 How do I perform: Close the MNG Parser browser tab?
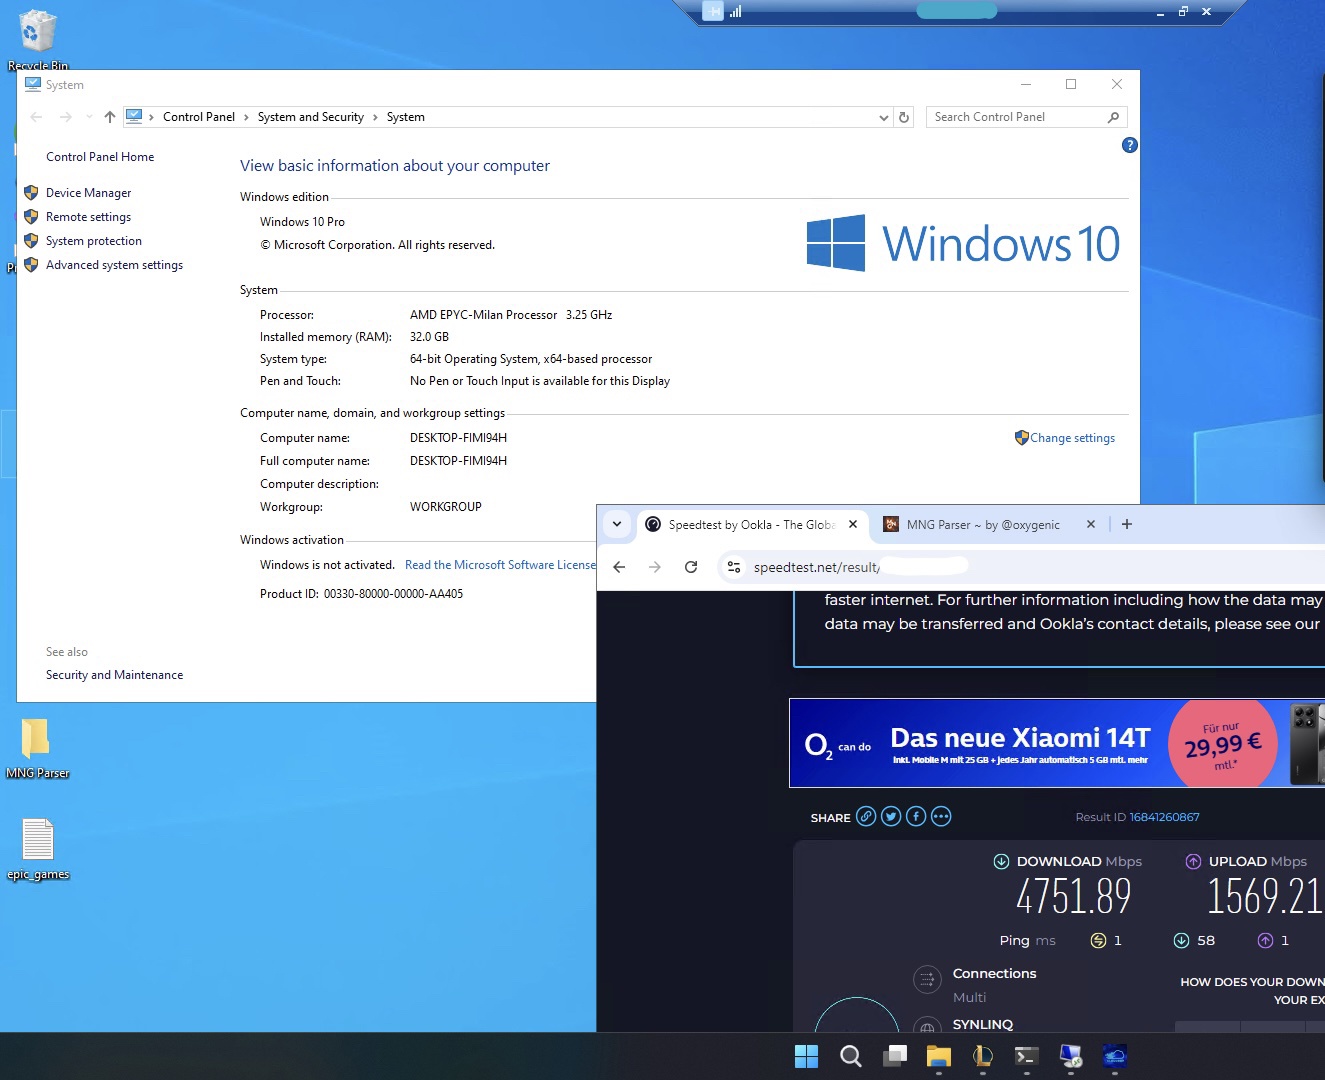(x=1091, y=524)
